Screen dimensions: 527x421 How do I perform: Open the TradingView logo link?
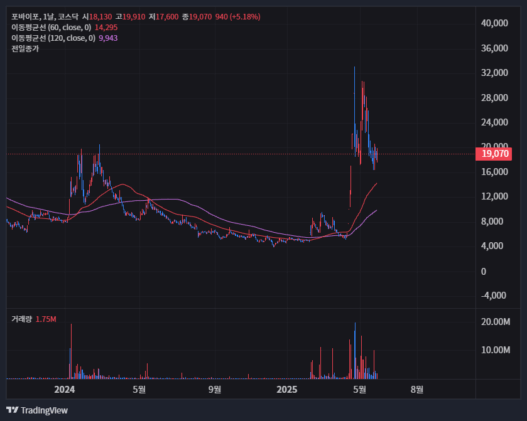click(x=37, y=410)
